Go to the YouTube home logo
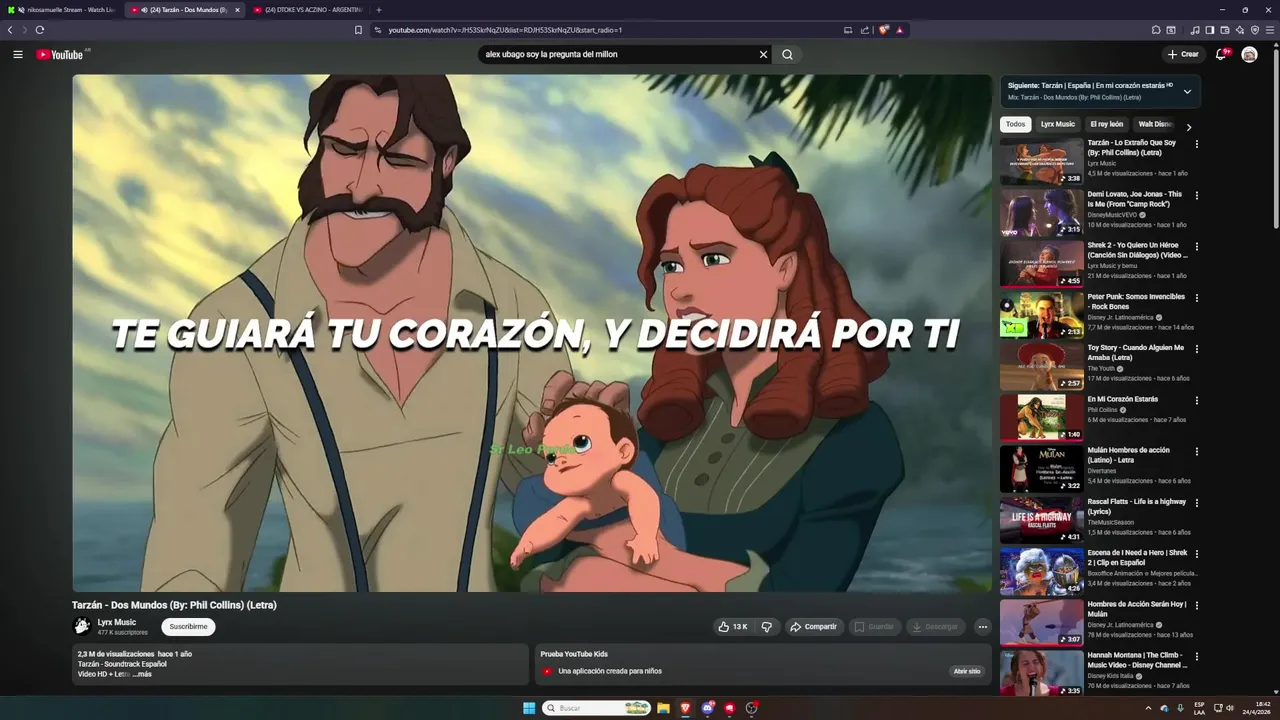This screenshot has height=720, width=1280. 60,55
